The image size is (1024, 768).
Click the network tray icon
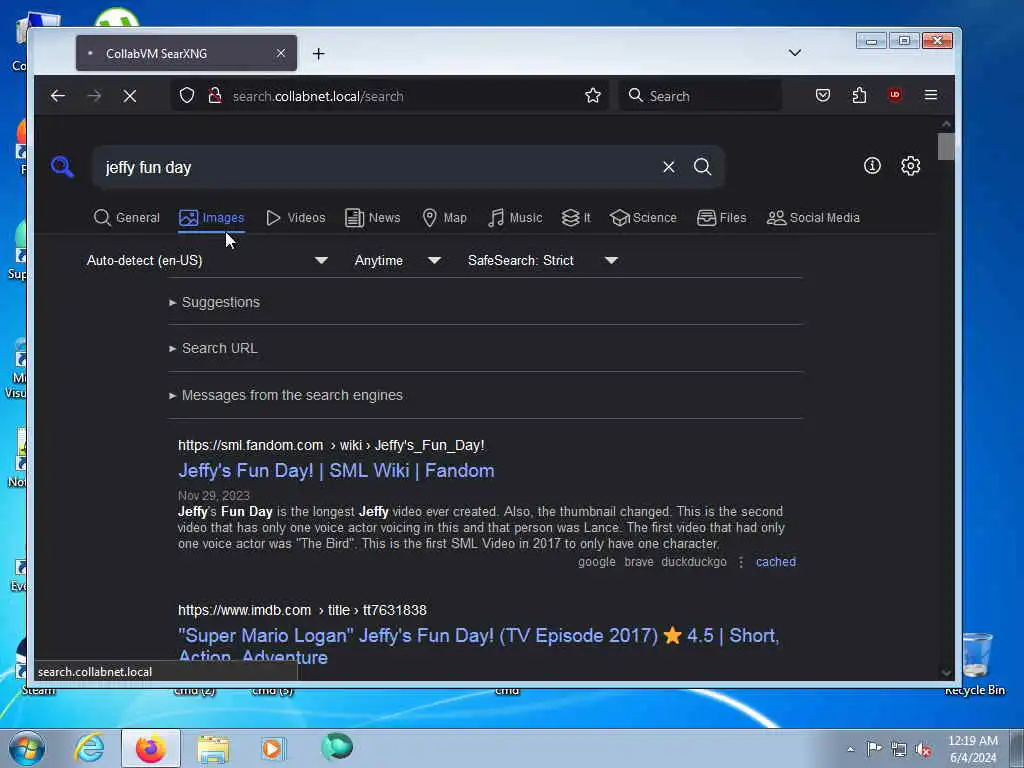(x=899, y=749)
